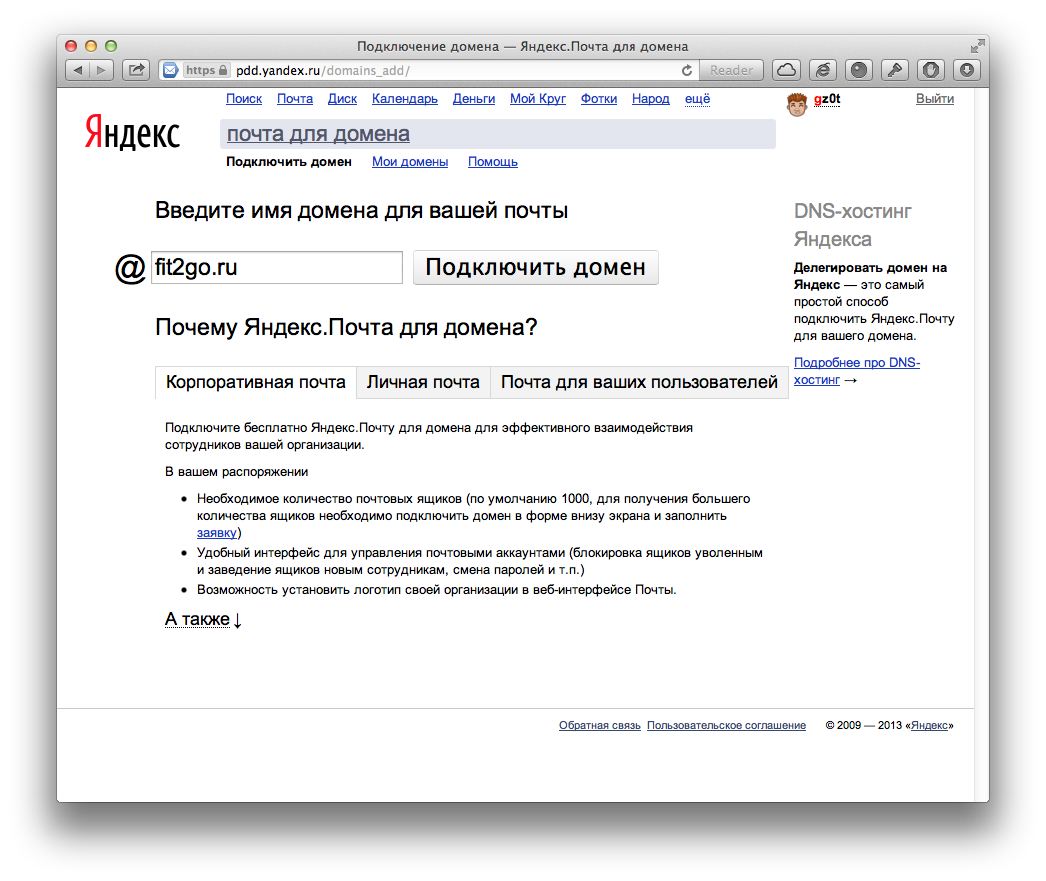Click the Яндекс copyright footer link
The width and height of the screenshot is (1046, 881).
tap(929, 726)
